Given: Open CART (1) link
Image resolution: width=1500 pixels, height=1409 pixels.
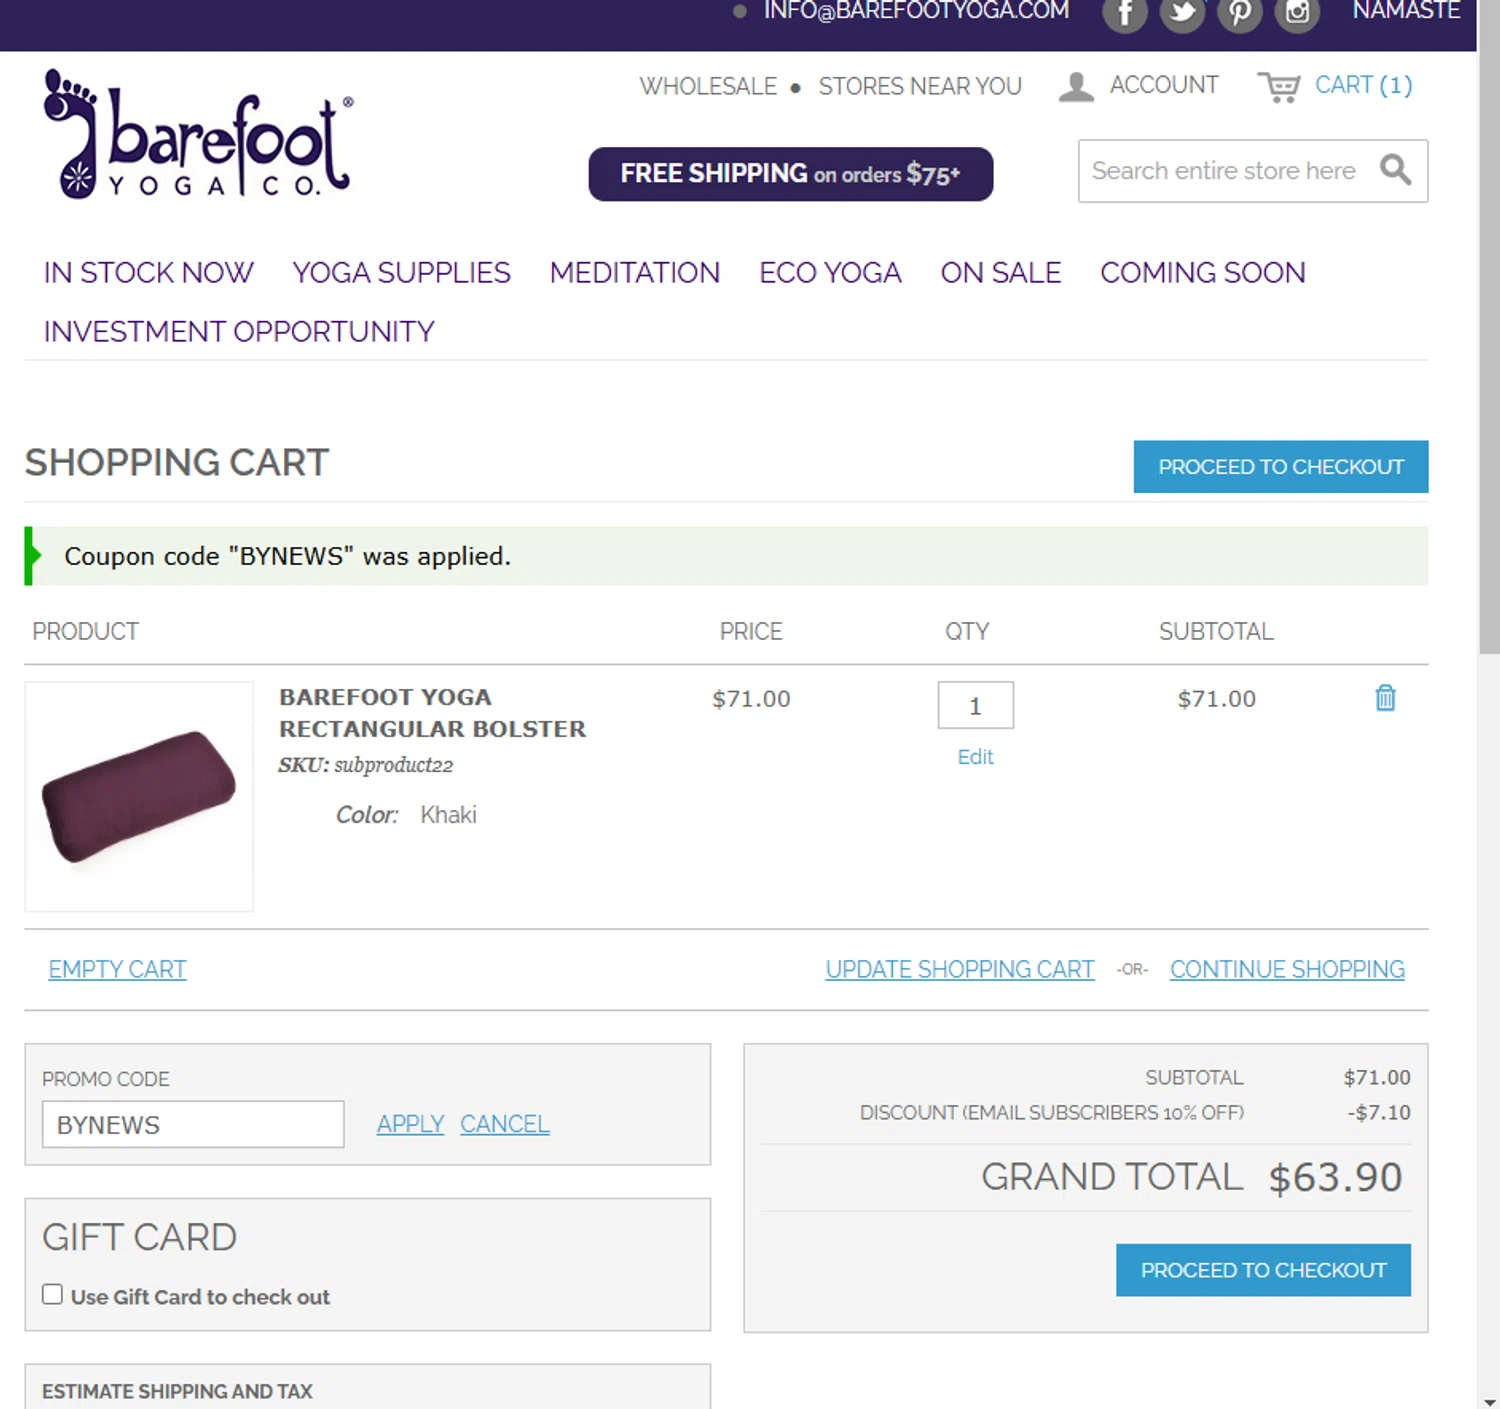Looking at the screenshot, I should 1363,85.
